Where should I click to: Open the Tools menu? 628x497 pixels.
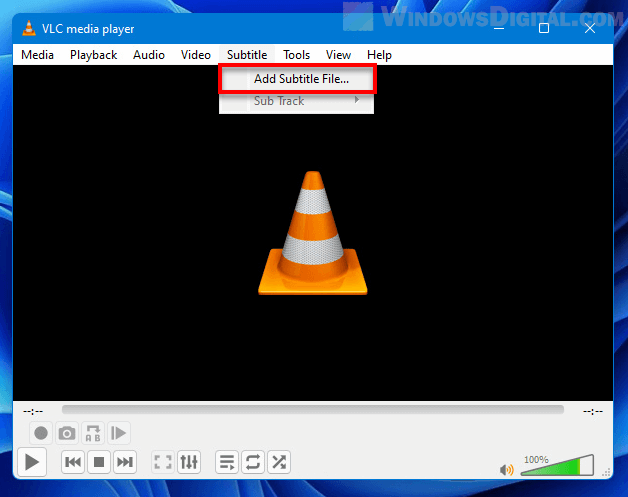(296, 55)
